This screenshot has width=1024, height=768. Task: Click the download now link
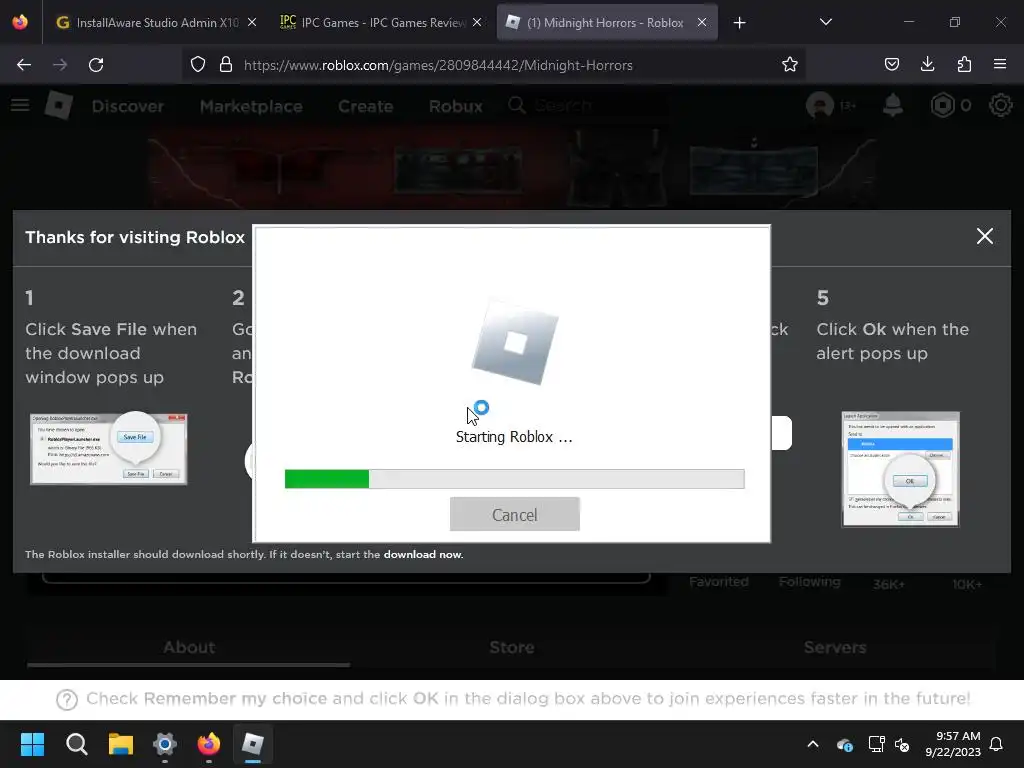click(x=423, y=554)
